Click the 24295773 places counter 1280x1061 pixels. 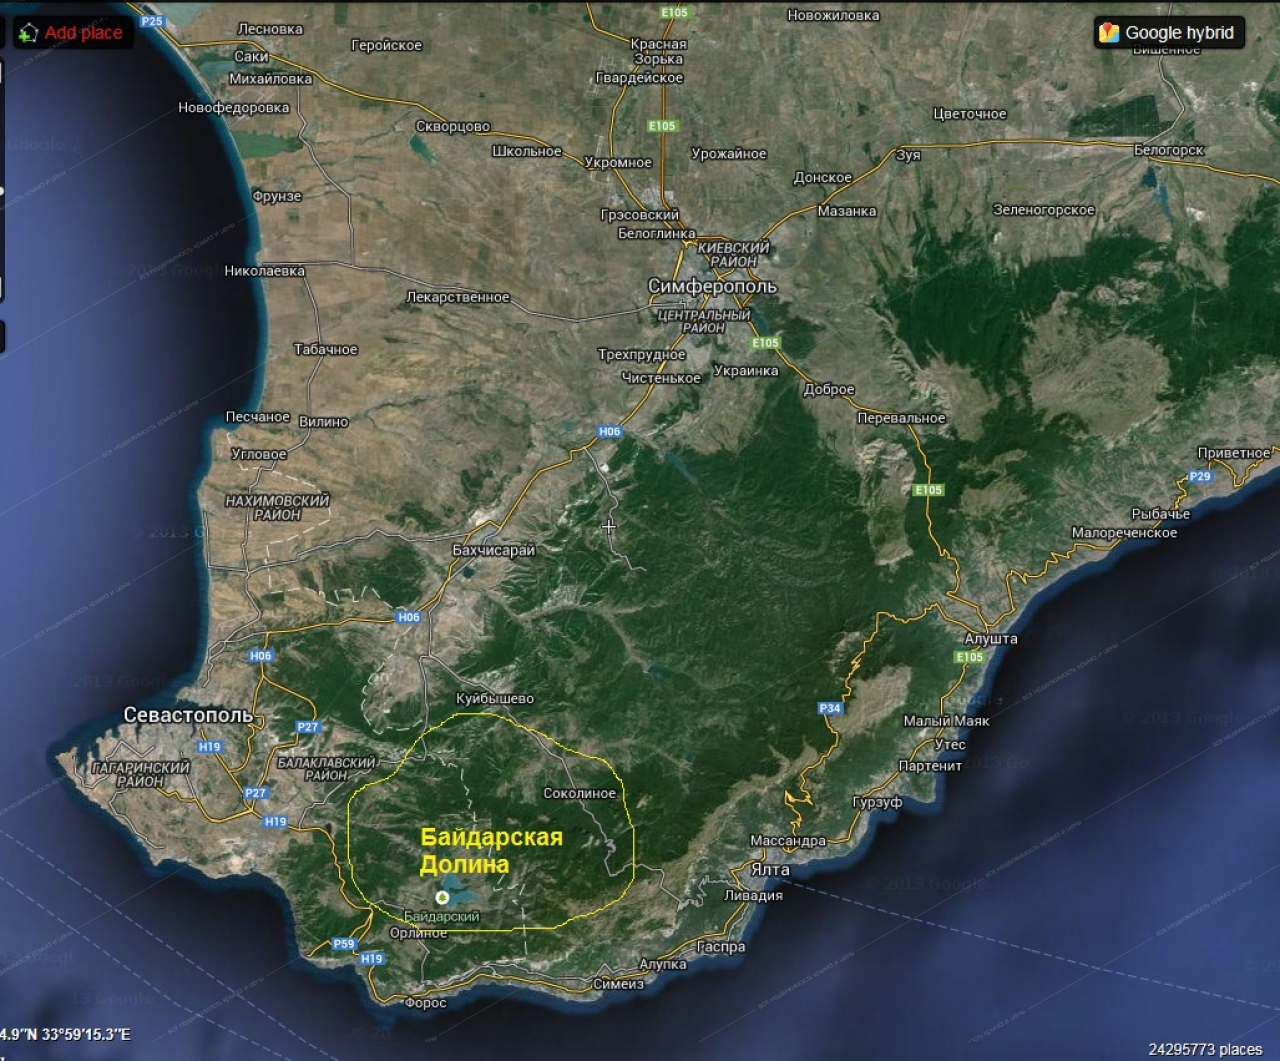pyautogui.click(x=1204, y=1049)
